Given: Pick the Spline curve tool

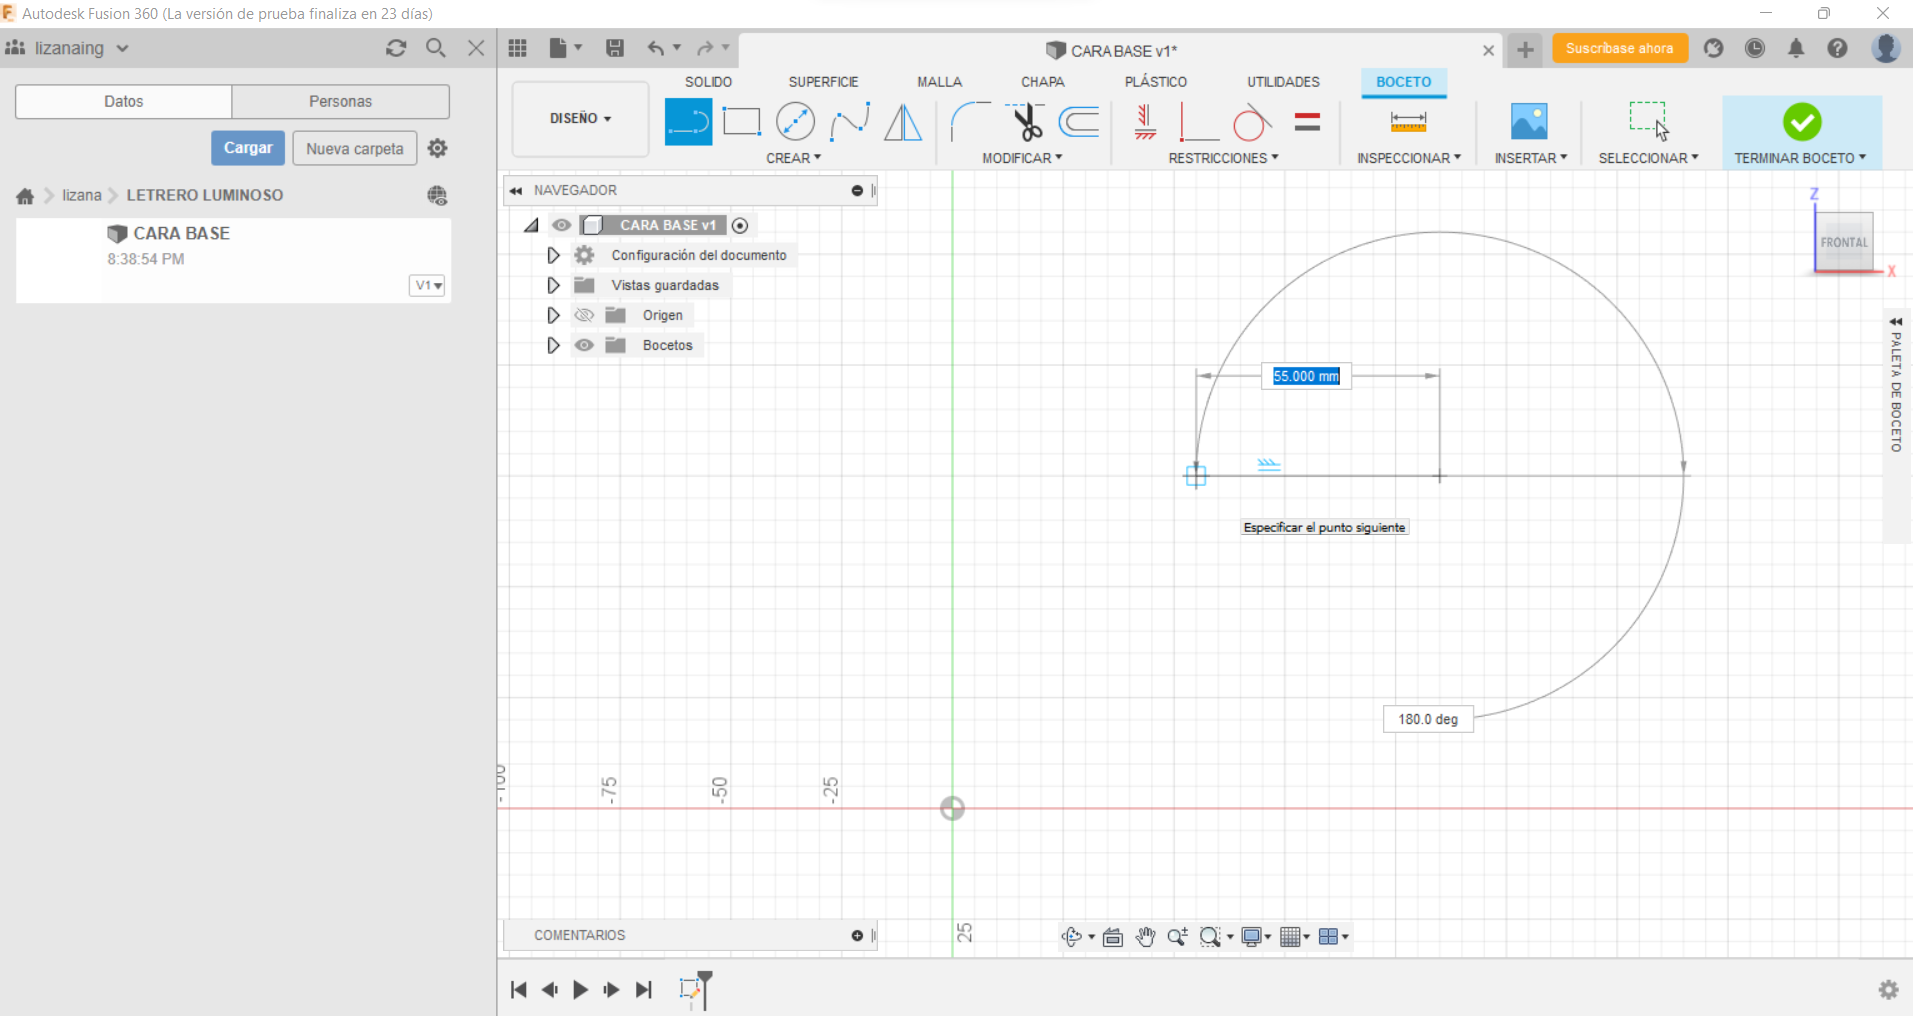Looking at the screenshot, I should [x=849, y=122].
